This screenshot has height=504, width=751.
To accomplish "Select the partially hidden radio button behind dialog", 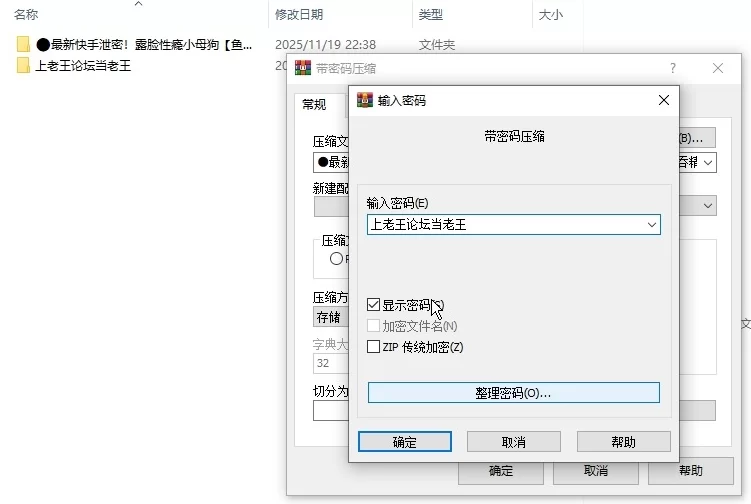I will (336, 258).
